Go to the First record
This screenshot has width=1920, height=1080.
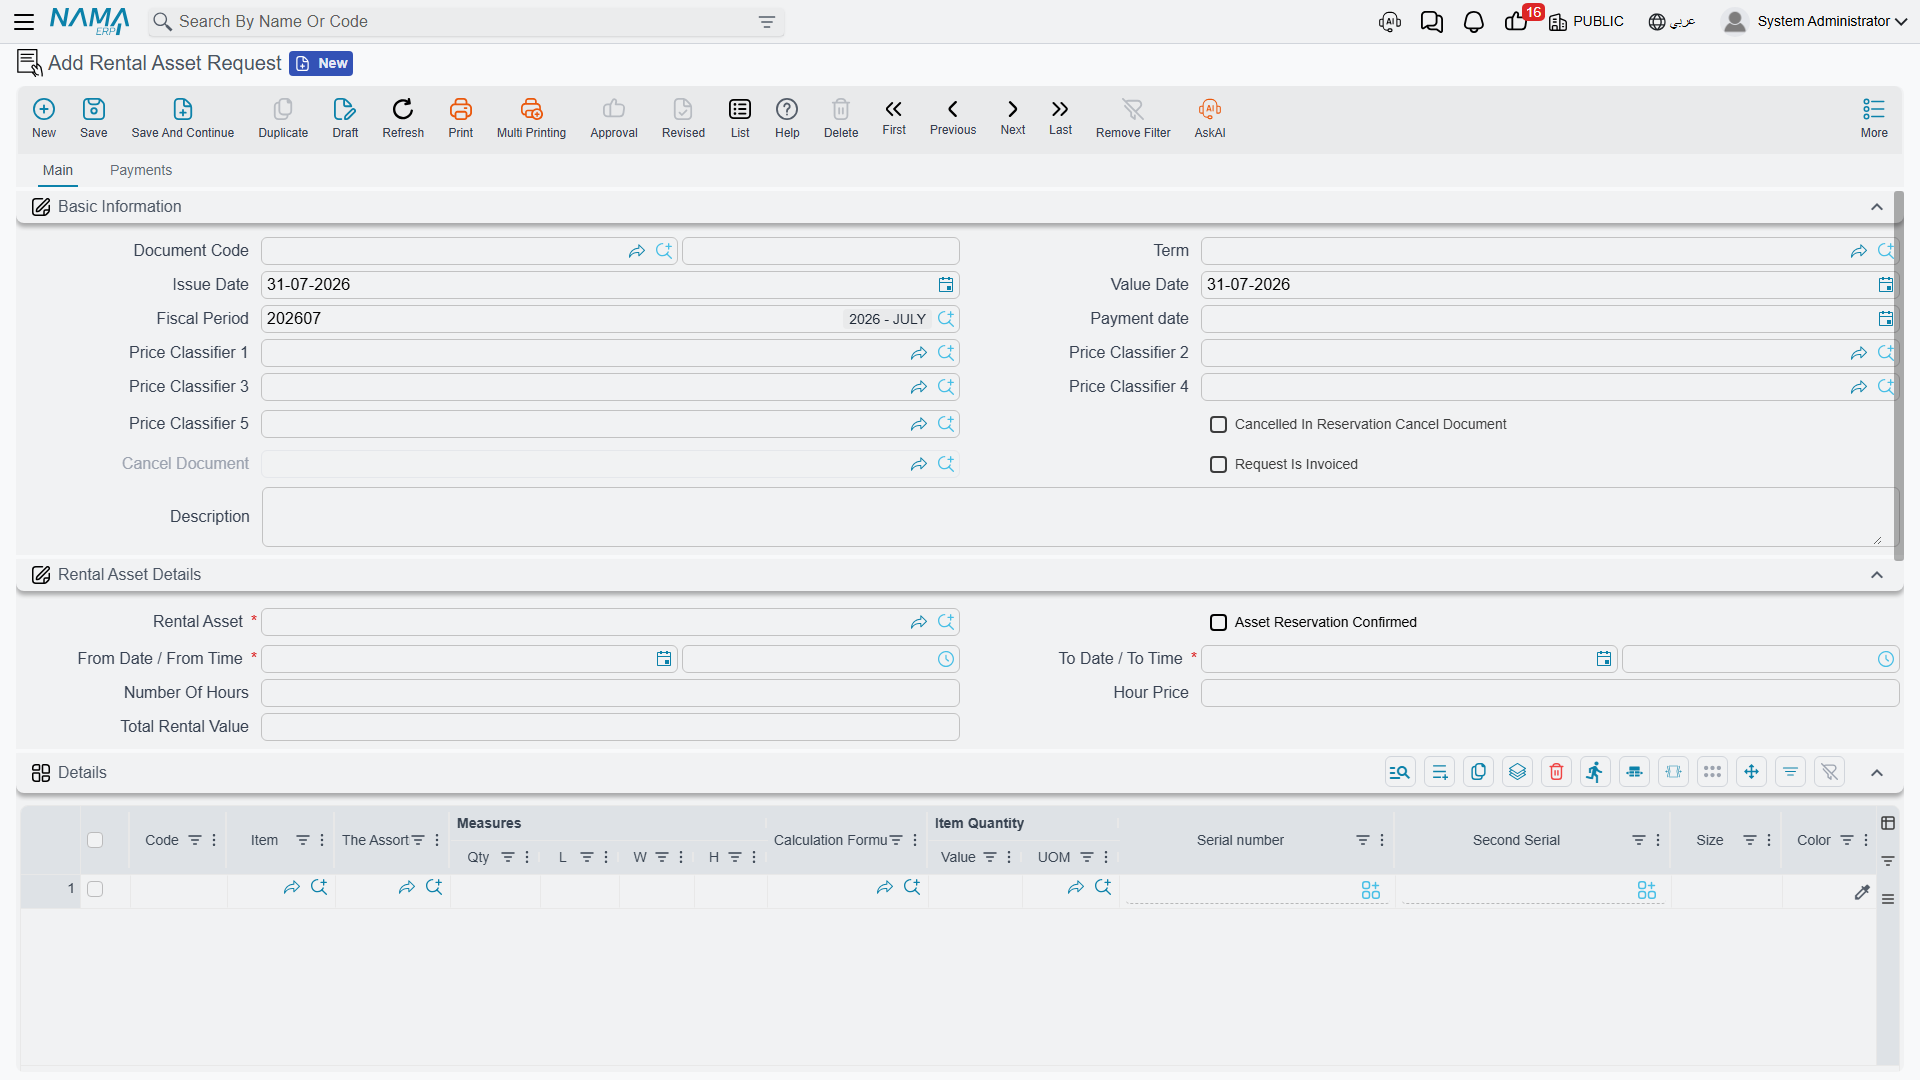pyautogui.click(x=894, y=117)
